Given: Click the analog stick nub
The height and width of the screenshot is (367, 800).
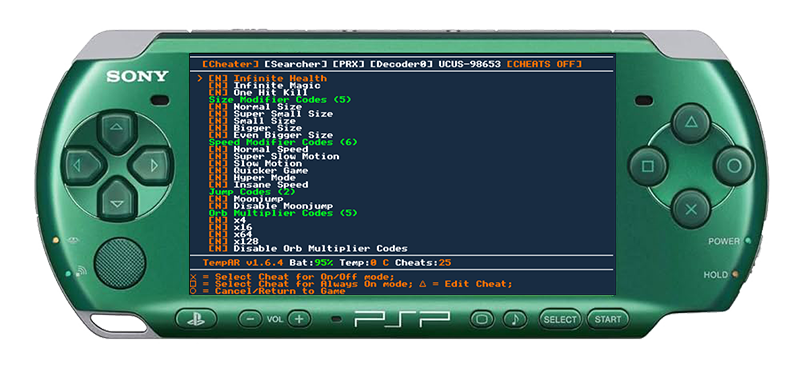Looking at the screenshot, I should pos(120,264).
